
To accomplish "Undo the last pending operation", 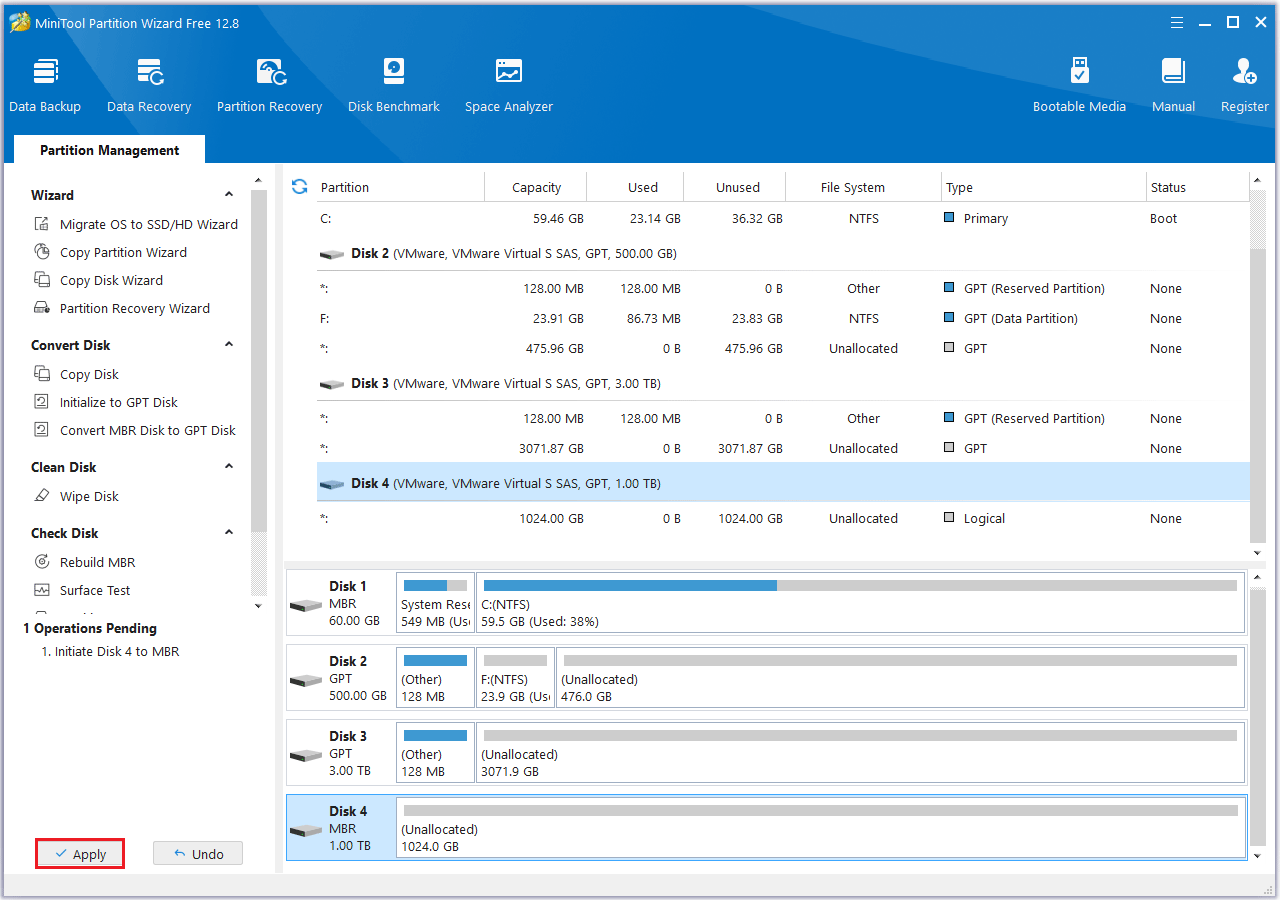I will 198,854.
